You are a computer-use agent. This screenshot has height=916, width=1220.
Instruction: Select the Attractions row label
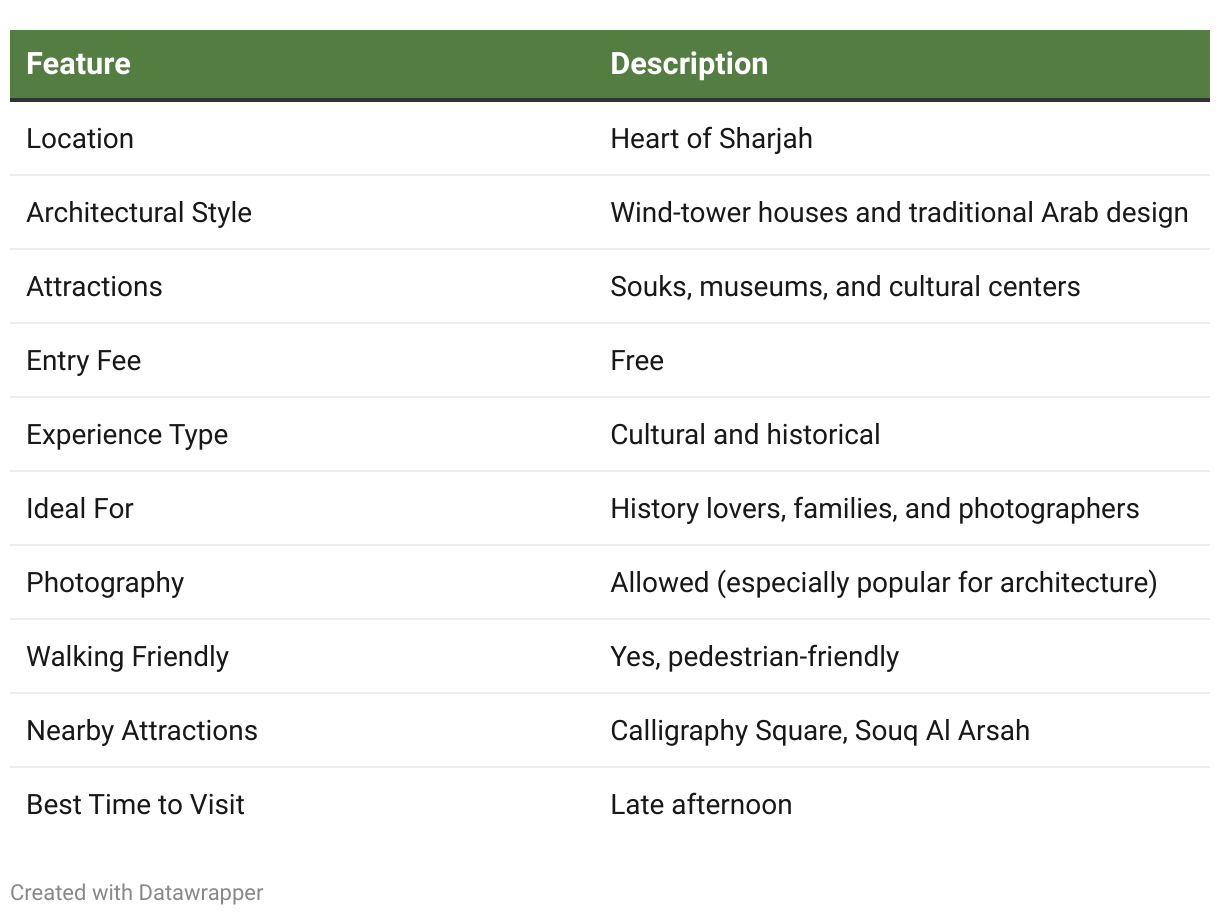(94, 286)
